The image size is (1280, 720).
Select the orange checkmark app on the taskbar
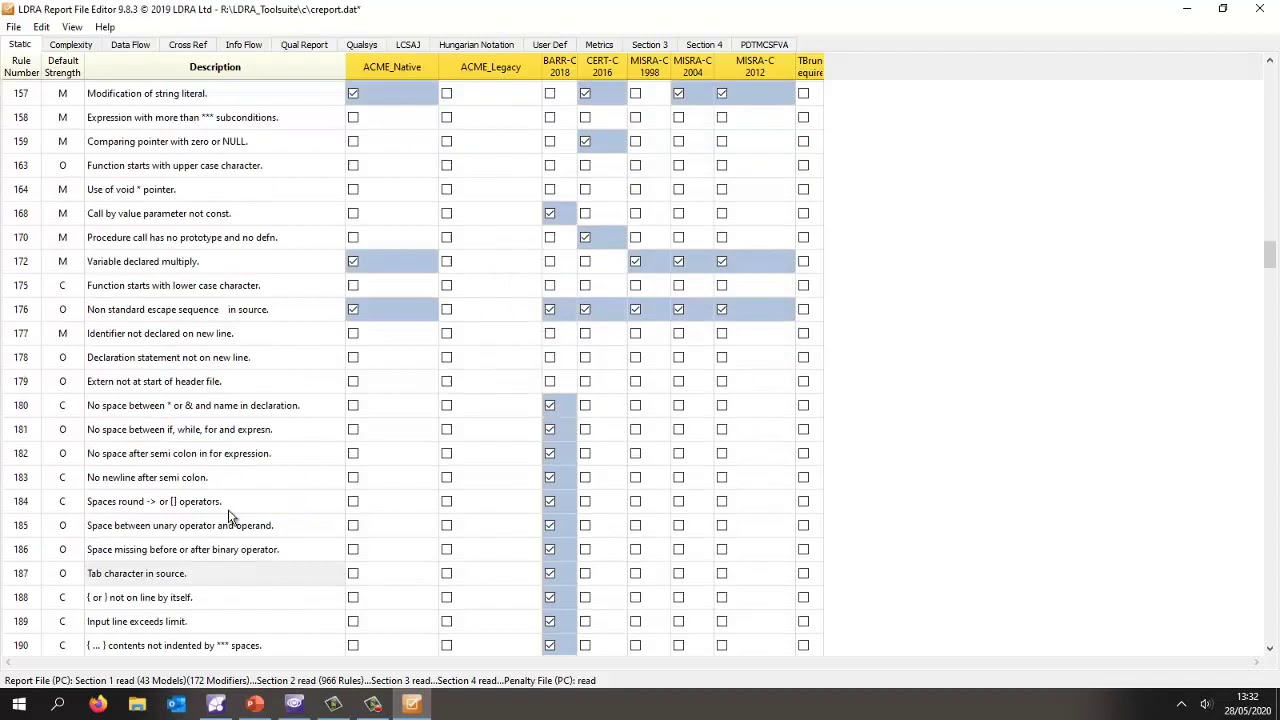[x=412, y=704]
